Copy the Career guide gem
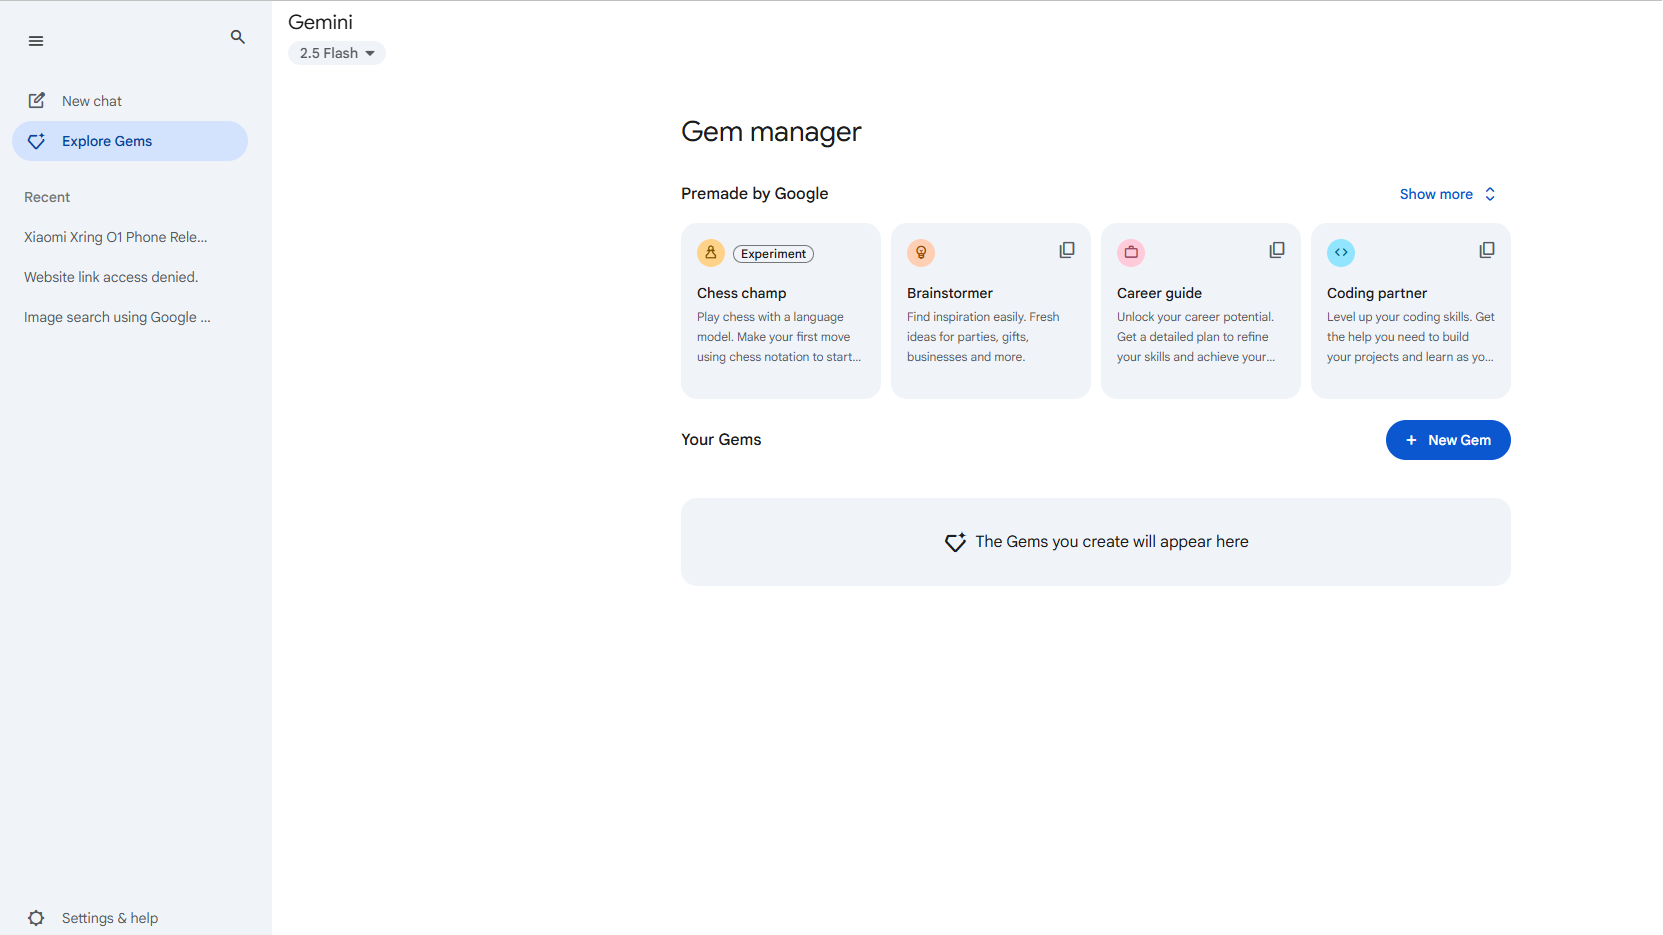 click(x=1277, y=250)
